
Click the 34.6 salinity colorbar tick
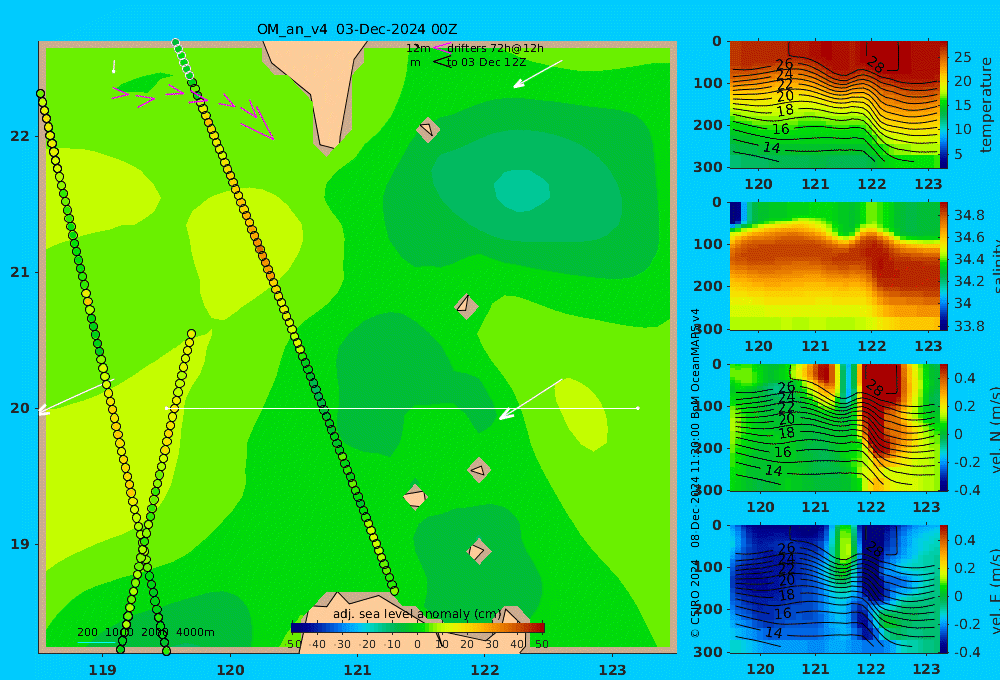click(969, 237)
